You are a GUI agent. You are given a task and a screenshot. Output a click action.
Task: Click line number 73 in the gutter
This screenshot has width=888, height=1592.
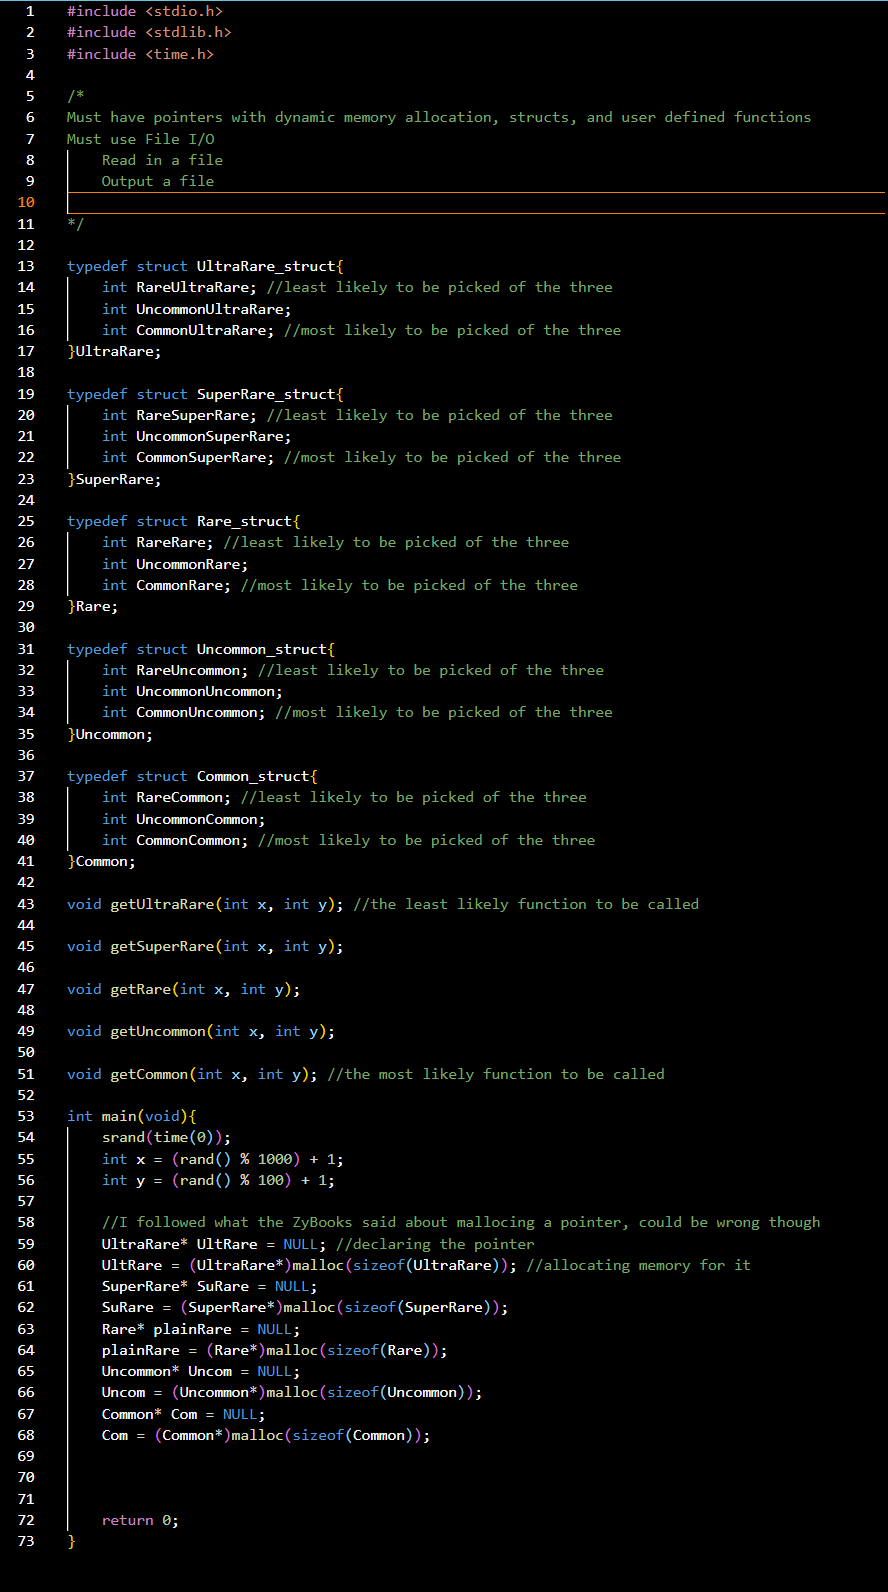(x=26, y=1541)
